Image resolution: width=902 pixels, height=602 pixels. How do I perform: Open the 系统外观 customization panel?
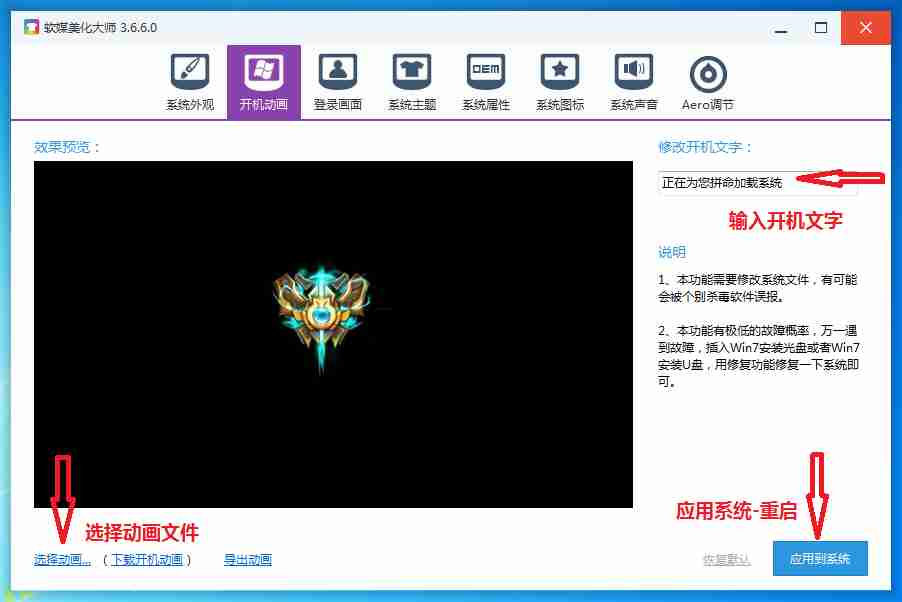click(x=189, y=80)
